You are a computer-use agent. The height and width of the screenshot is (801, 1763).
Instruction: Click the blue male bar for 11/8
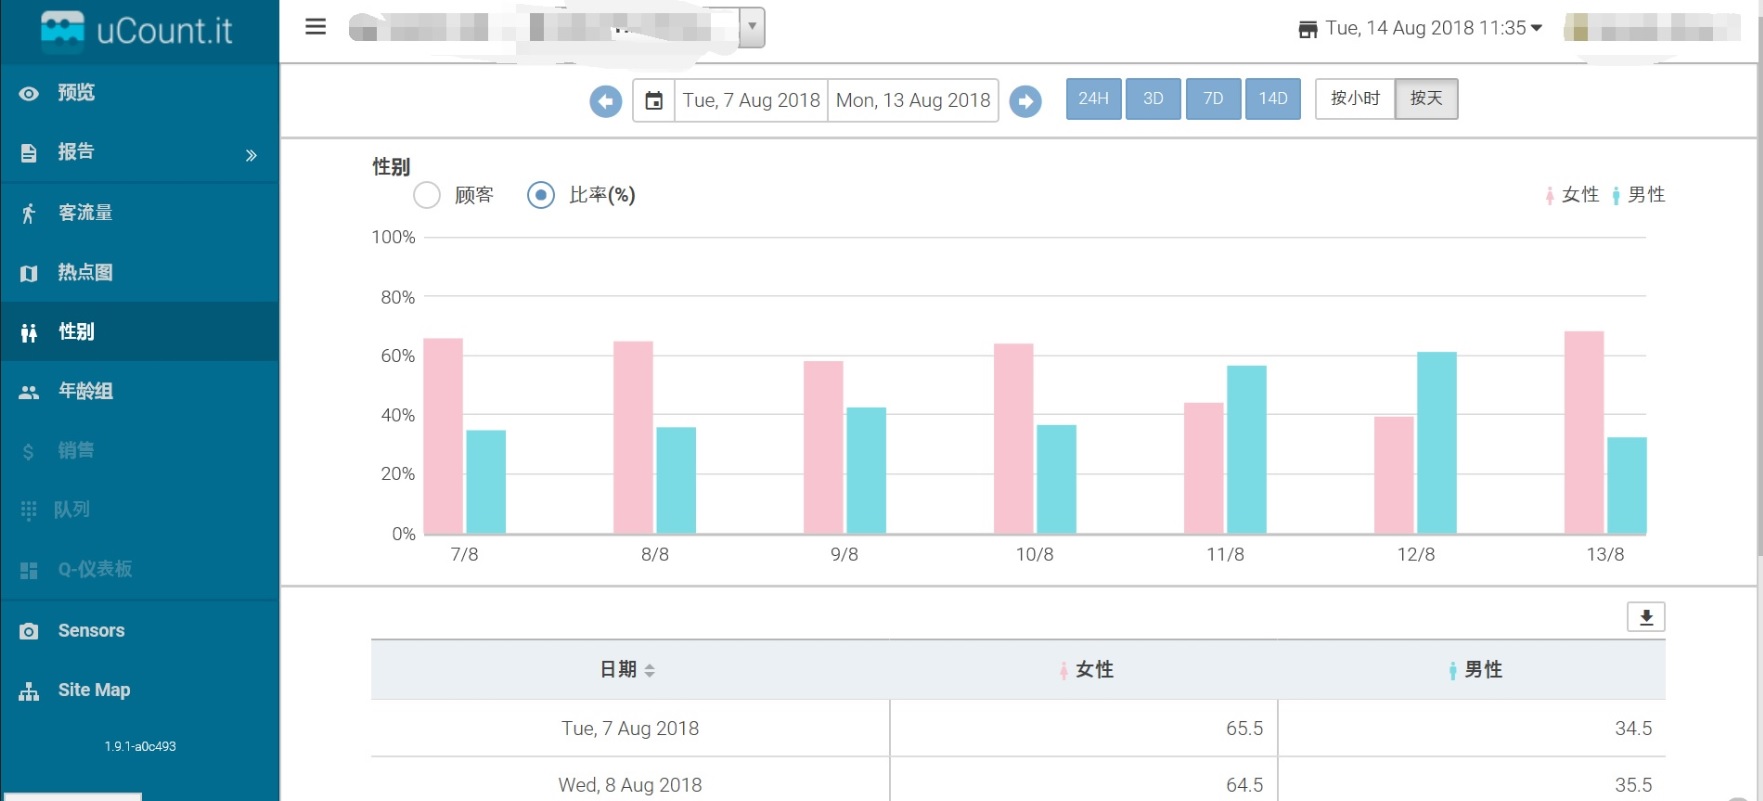[1247, 450]
